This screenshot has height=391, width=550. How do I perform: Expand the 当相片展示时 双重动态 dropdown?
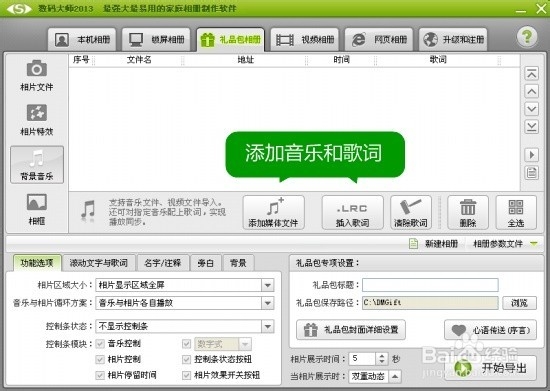pos(395,376)
